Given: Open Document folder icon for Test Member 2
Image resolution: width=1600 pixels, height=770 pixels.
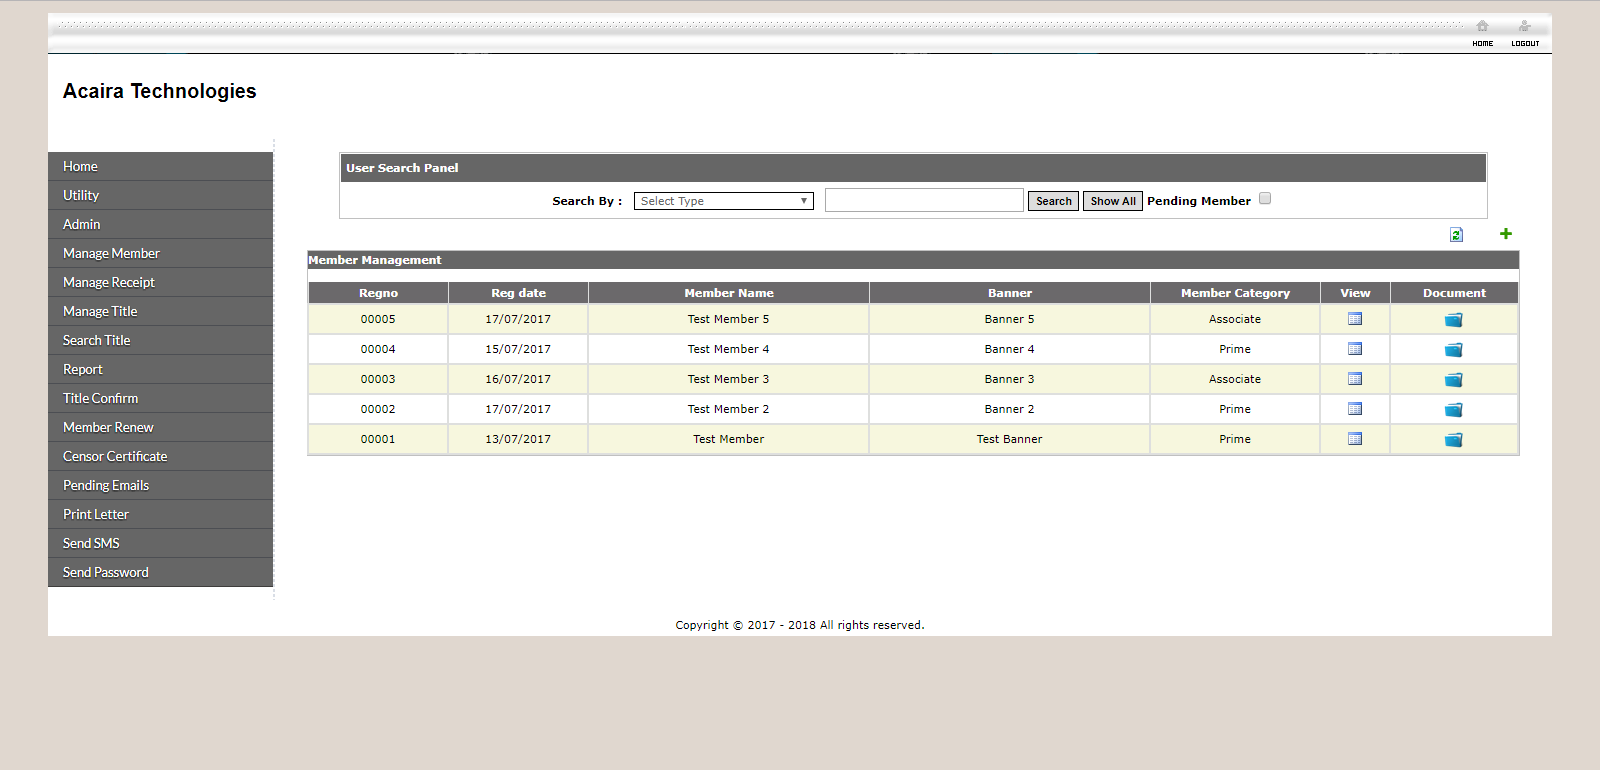Looking at the screenshot, I should click(x=1453, y=410).
